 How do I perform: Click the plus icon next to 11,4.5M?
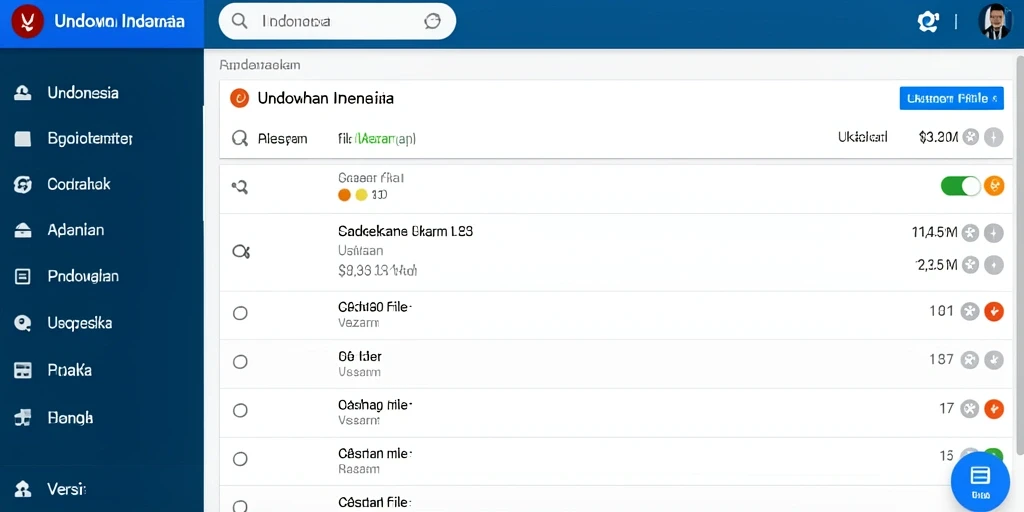[993, 232]
